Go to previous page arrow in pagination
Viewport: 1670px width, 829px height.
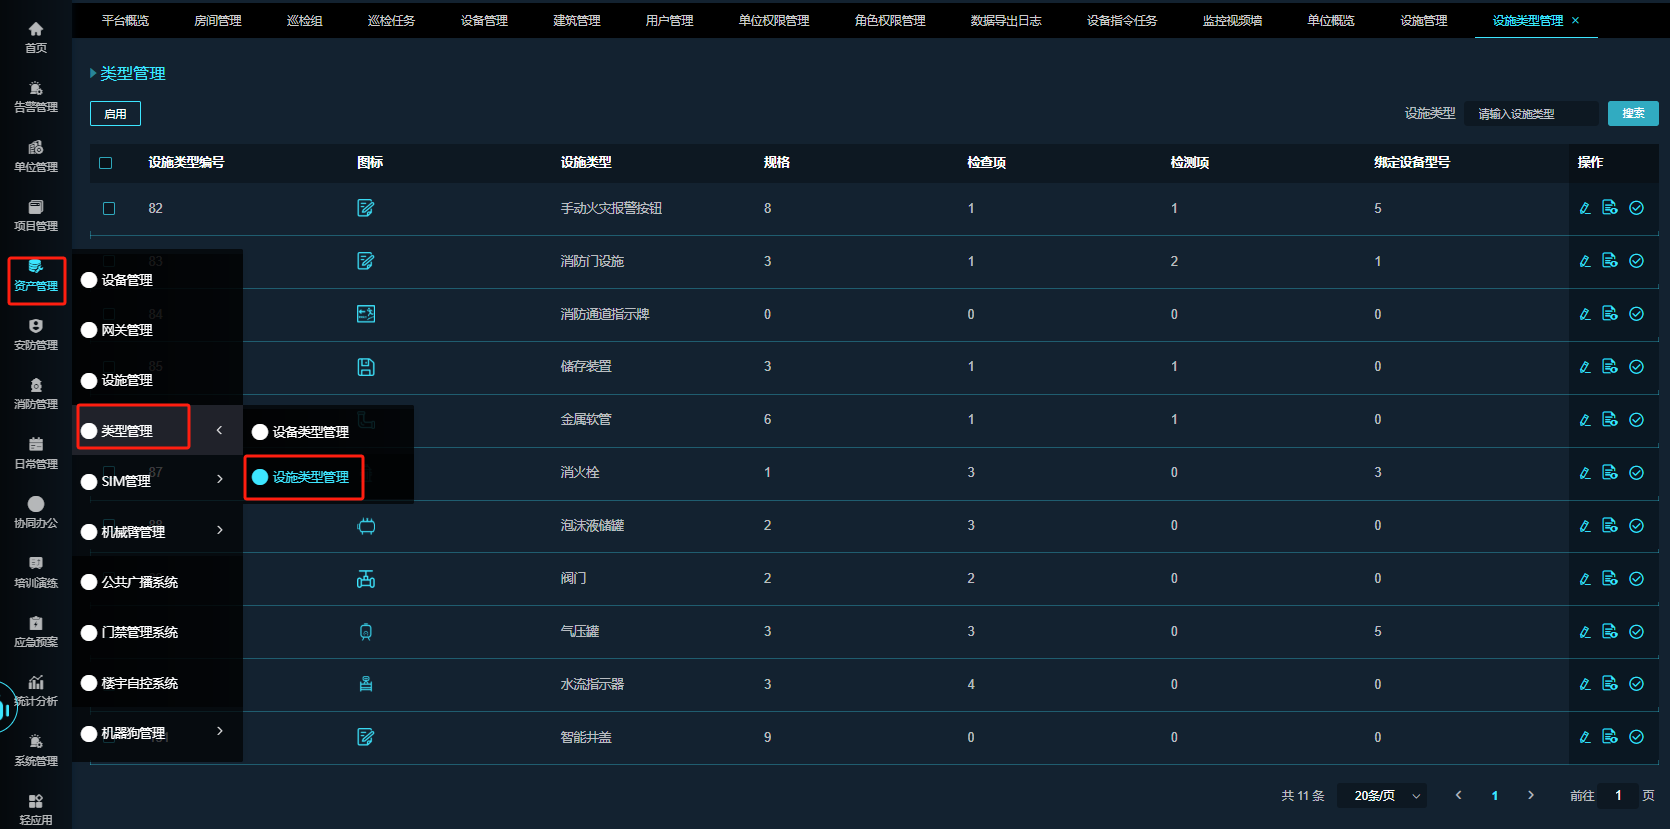(1458, 796)
